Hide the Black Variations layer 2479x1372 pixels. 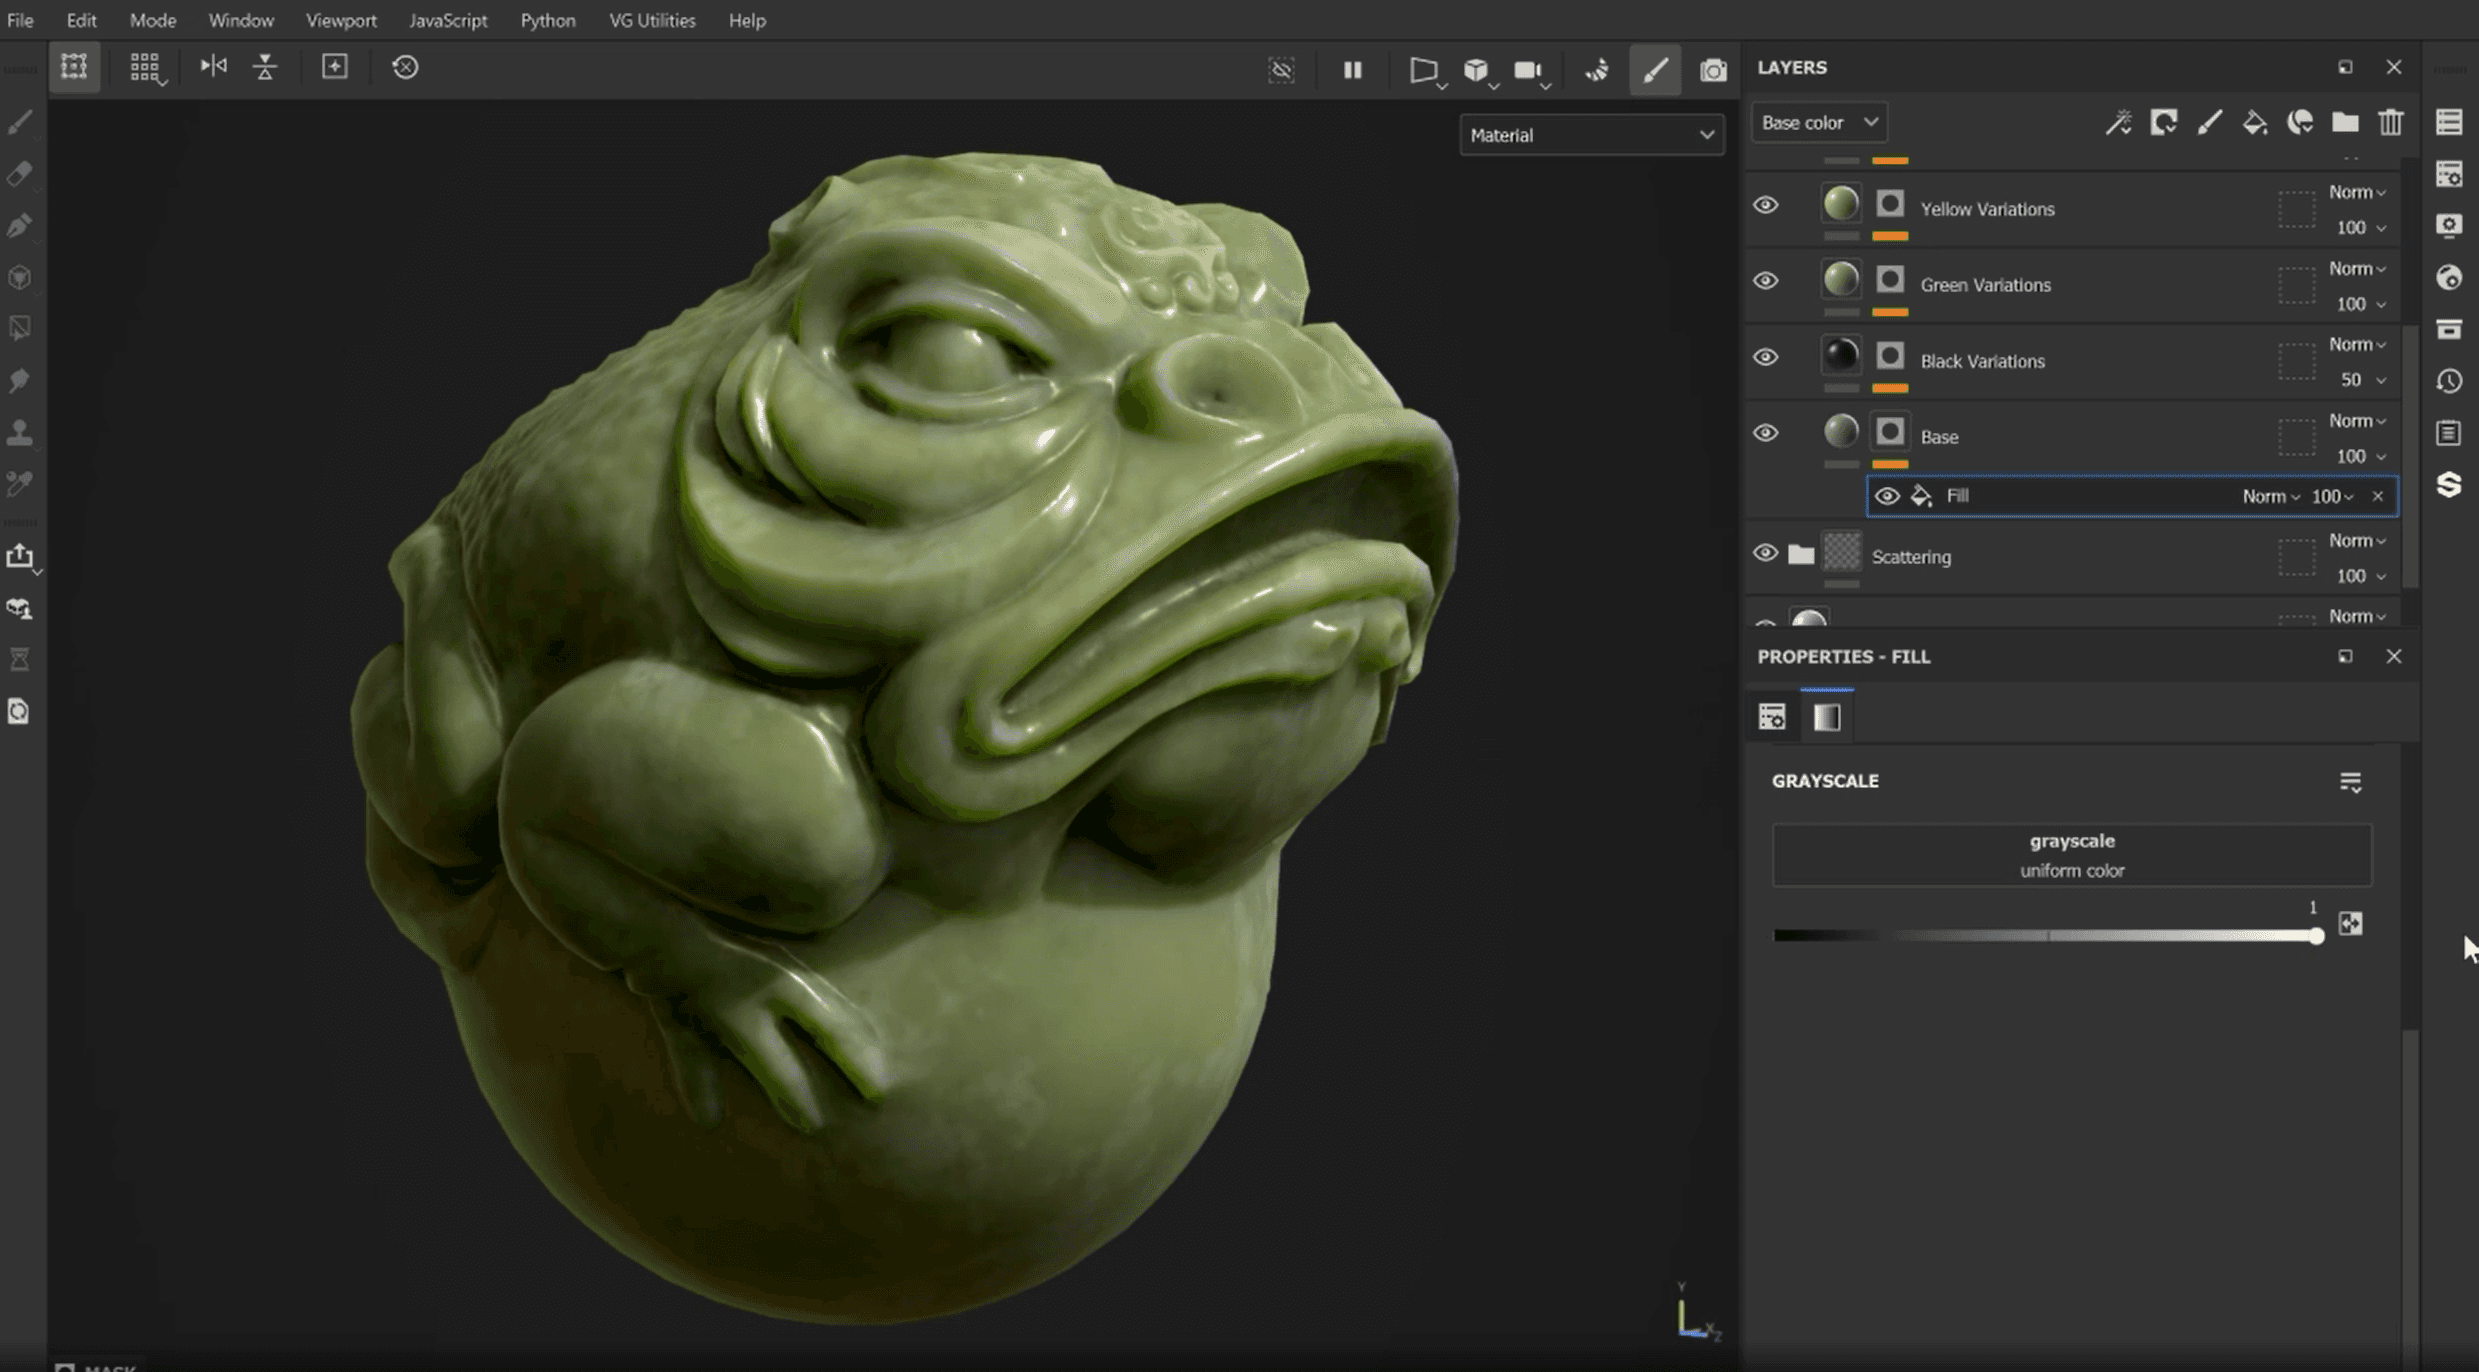(x=1765, y=357)
